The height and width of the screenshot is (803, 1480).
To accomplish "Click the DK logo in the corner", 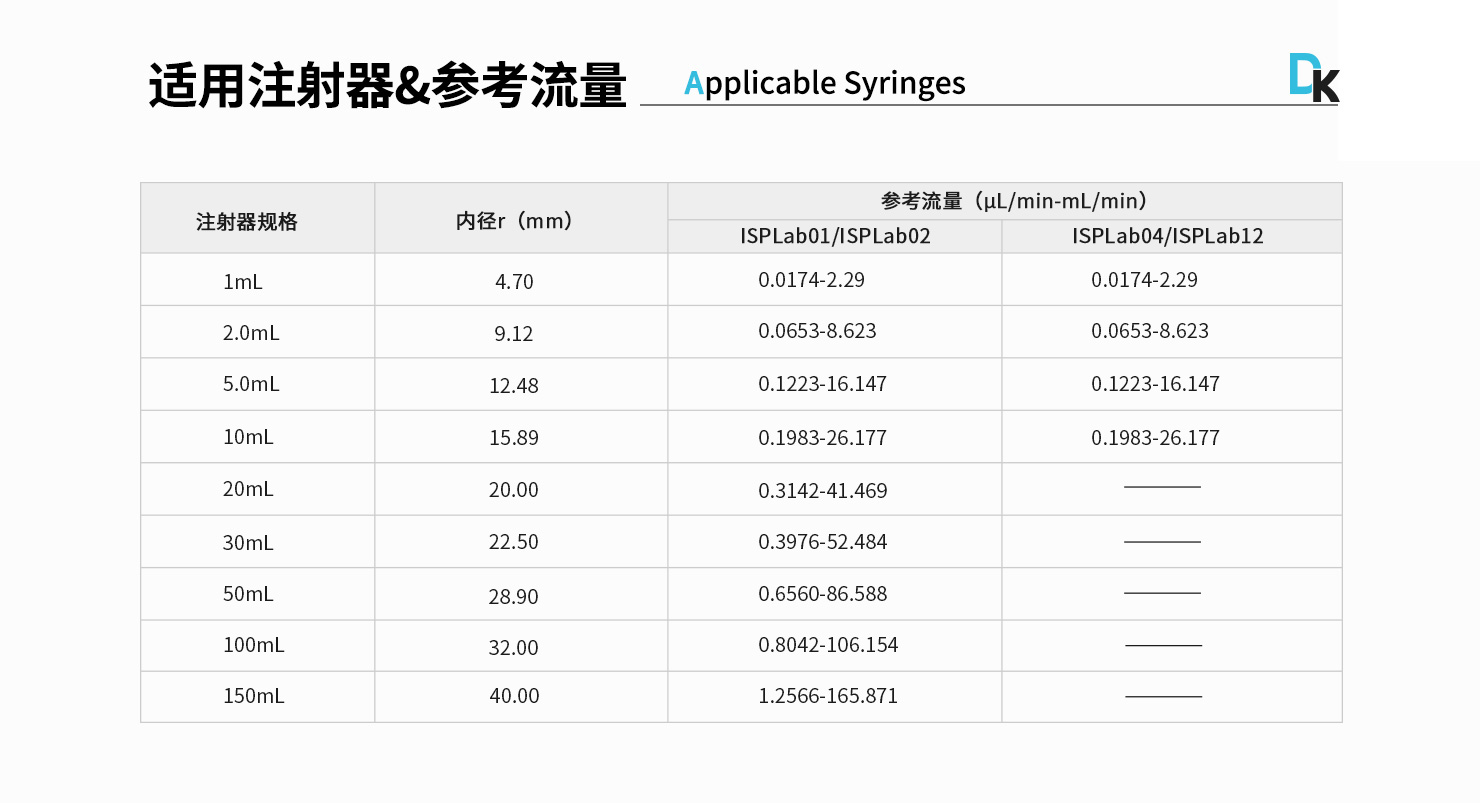I will [1314, 77].
